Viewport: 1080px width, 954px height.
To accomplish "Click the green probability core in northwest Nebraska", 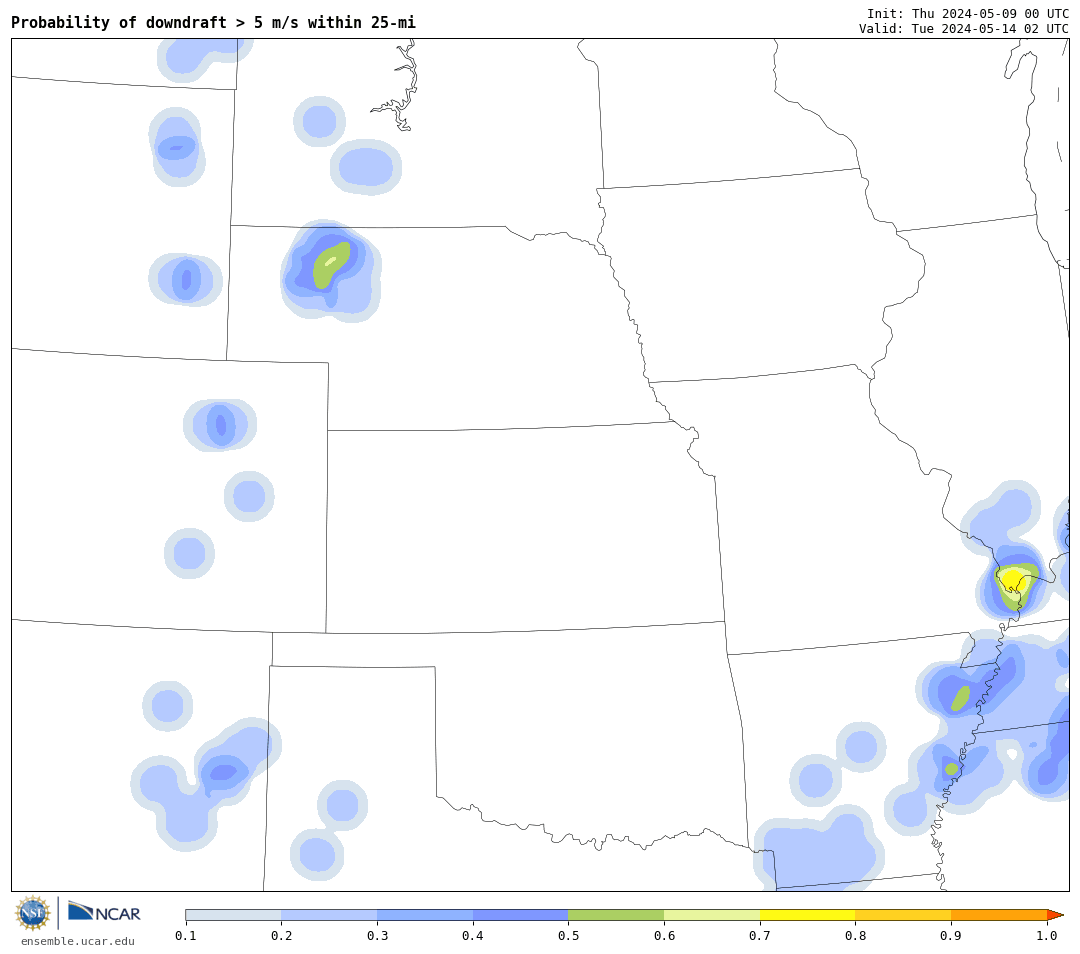I will tap(331, 265).
